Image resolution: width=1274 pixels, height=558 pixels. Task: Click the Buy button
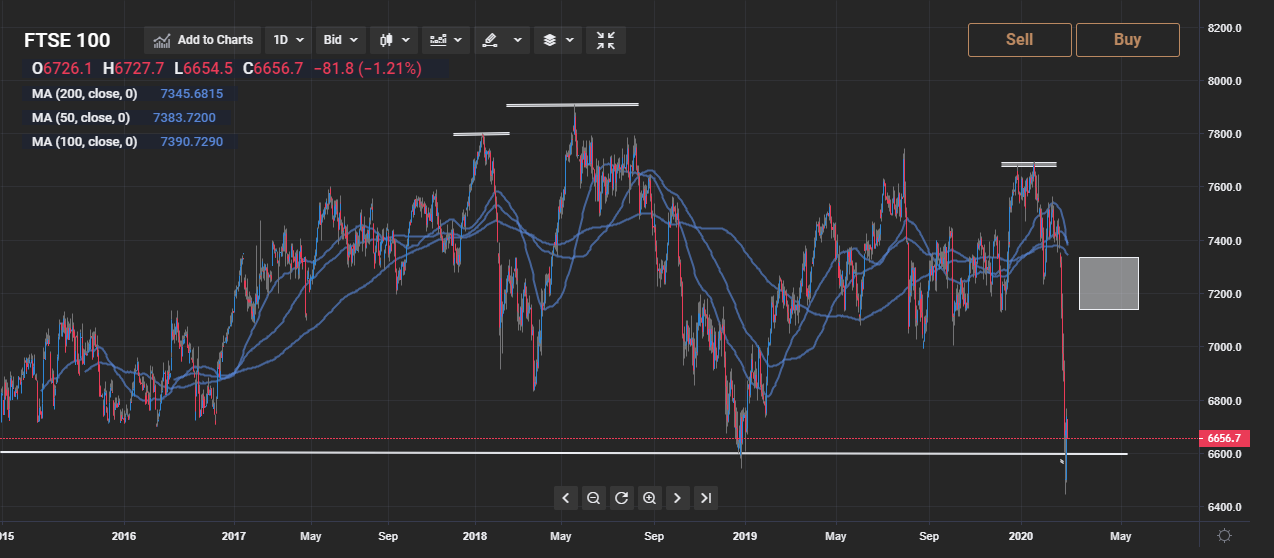1127,40
